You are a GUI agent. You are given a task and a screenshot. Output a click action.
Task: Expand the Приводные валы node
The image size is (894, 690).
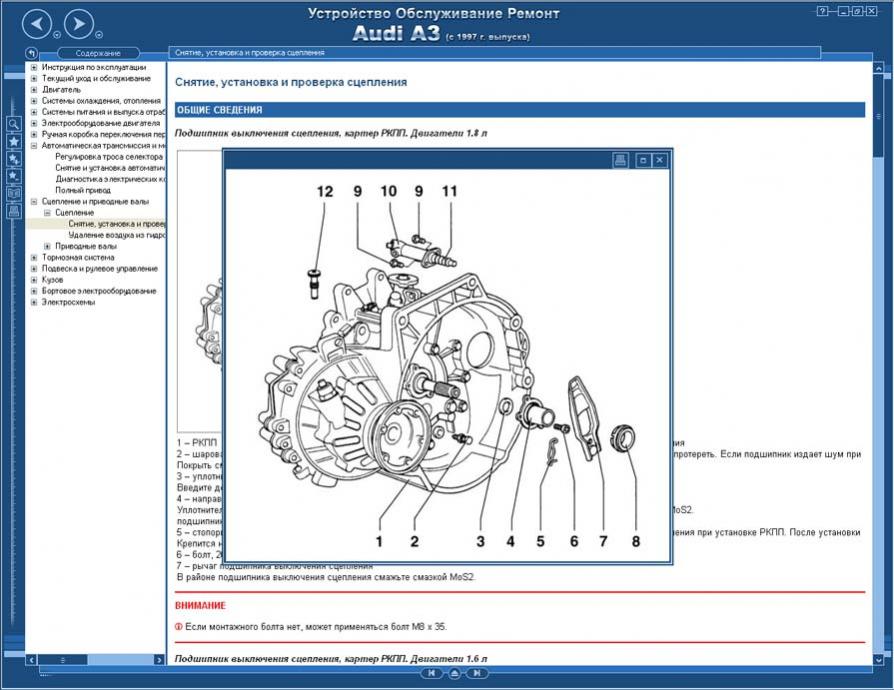click(x=48, y=246)
